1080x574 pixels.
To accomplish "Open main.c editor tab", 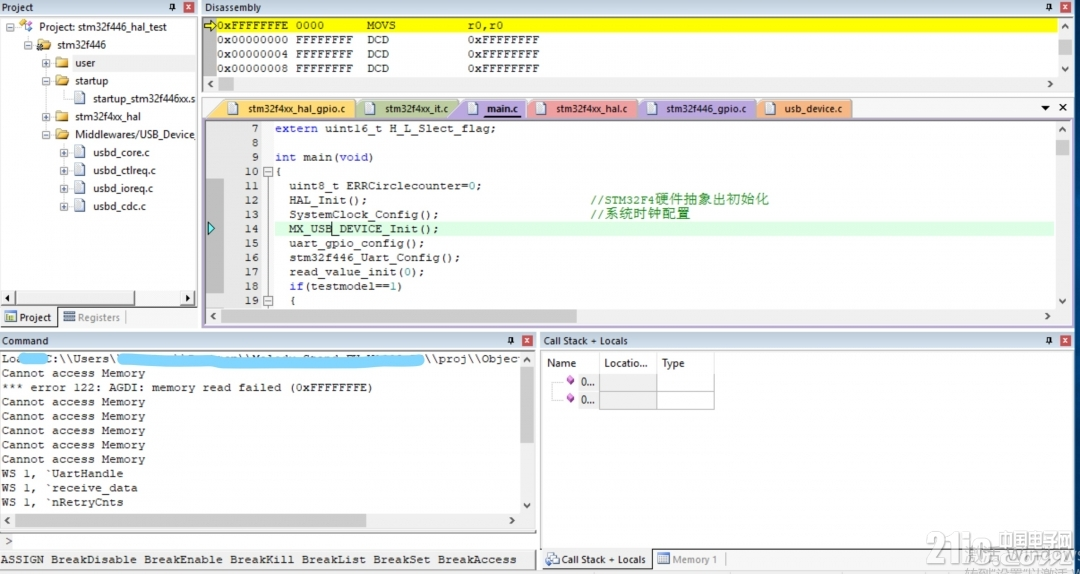I will pyautogui.click(x=495, y=109).
